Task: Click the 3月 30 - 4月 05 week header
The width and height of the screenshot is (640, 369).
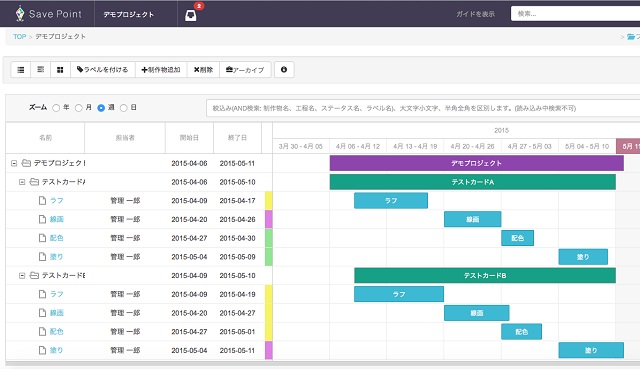Action: [301, 146]
